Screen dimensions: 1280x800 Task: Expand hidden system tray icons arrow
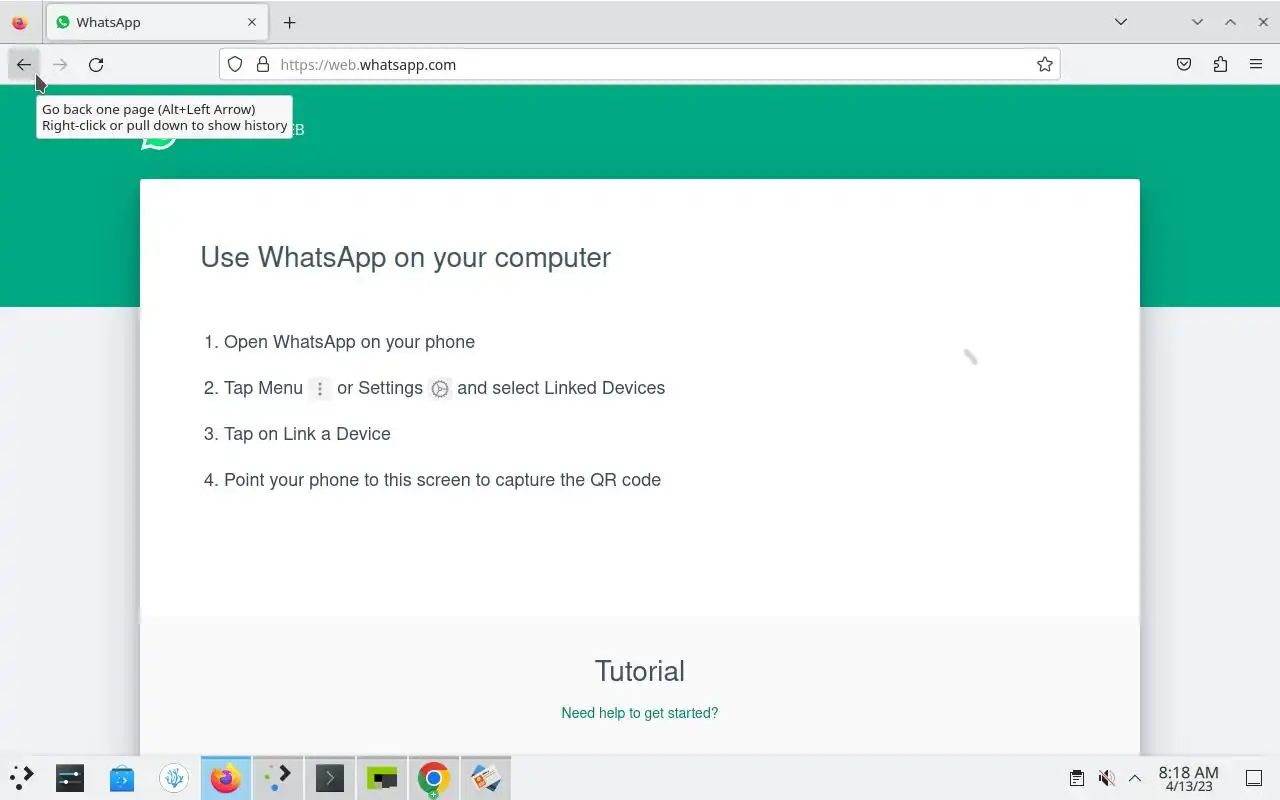[x=1135, y=778]
